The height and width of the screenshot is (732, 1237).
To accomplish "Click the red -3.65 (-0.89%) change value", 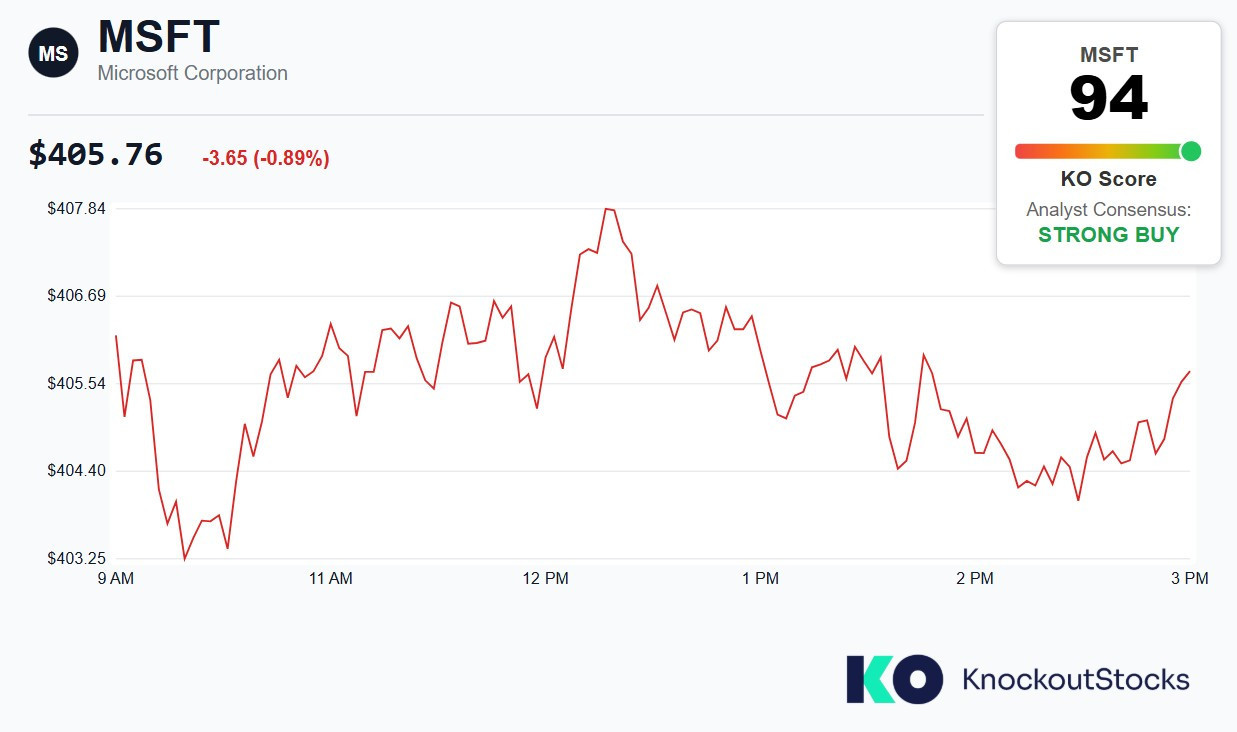I will pyautogui.click(x=265, y=158).
